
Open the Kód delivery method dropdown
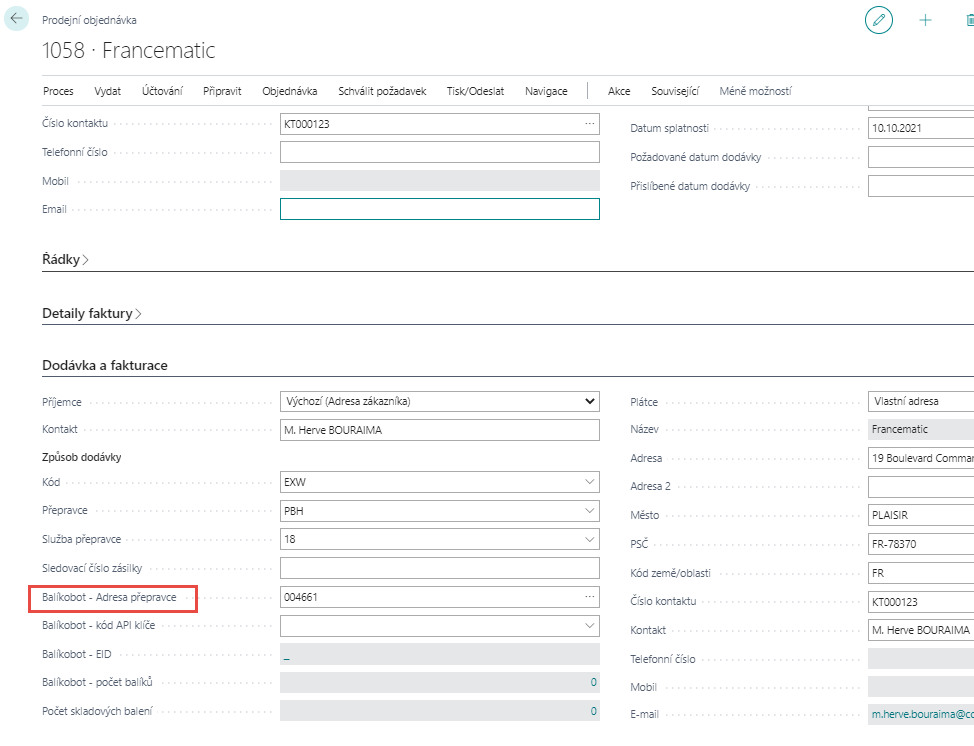(588, 482)
